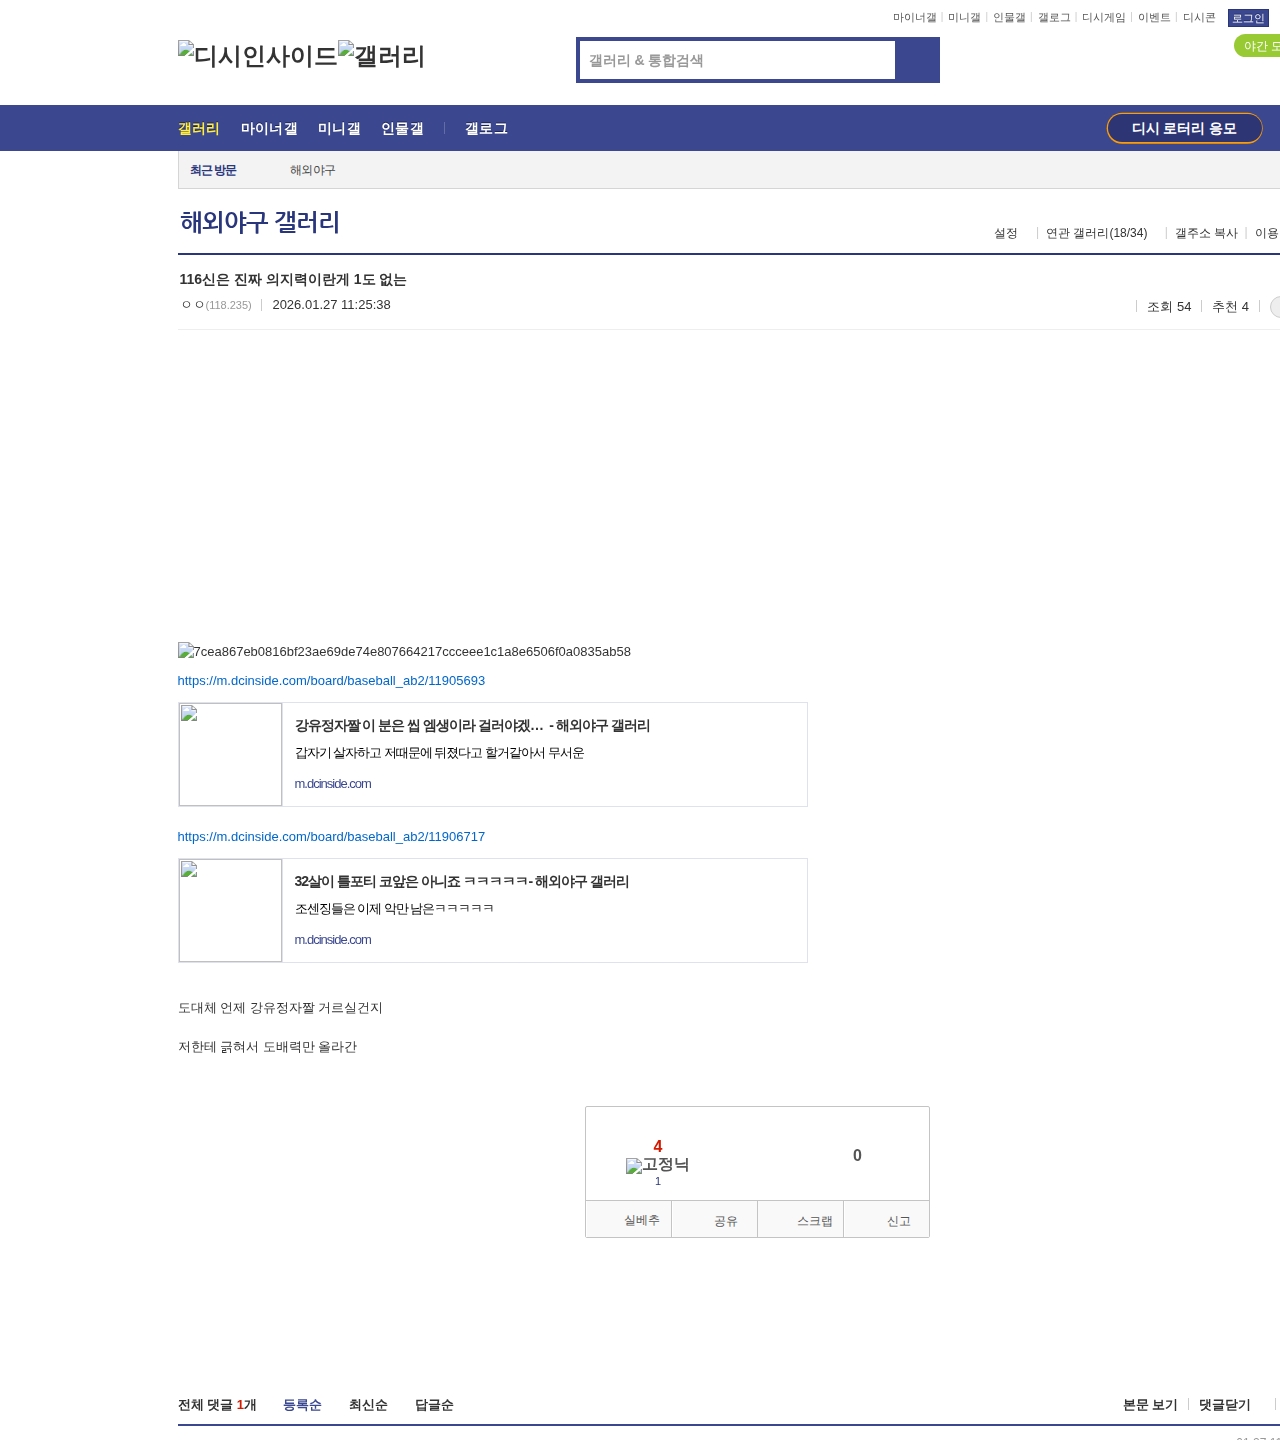The height and width of the screenshot is (1440, 1280).
Task: Click the 실베추 button
Action: (x=629, y=1220)
